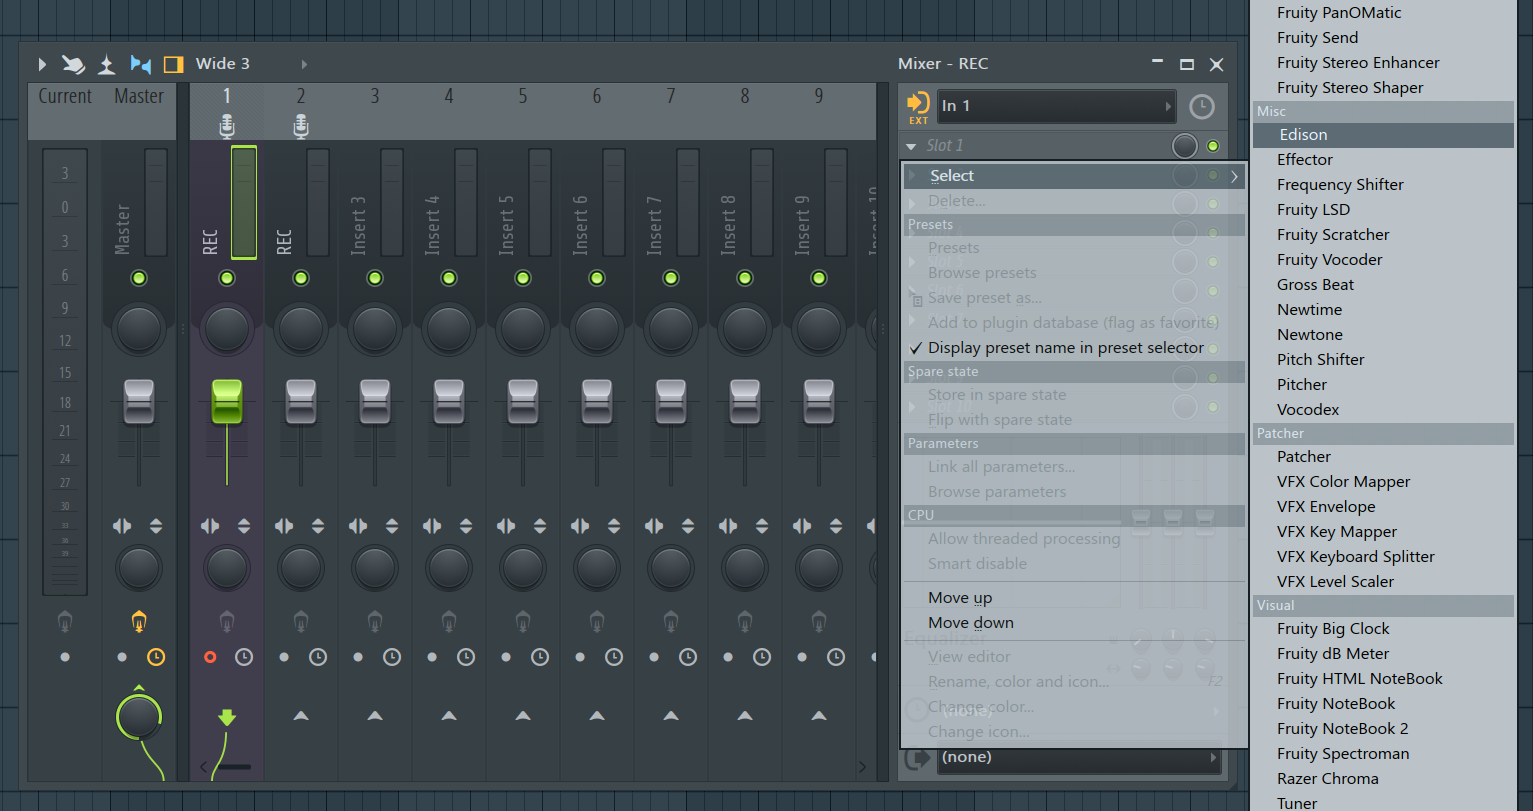
Task: Click the blue extra mixer properties icon
Action: click(141, 64)
